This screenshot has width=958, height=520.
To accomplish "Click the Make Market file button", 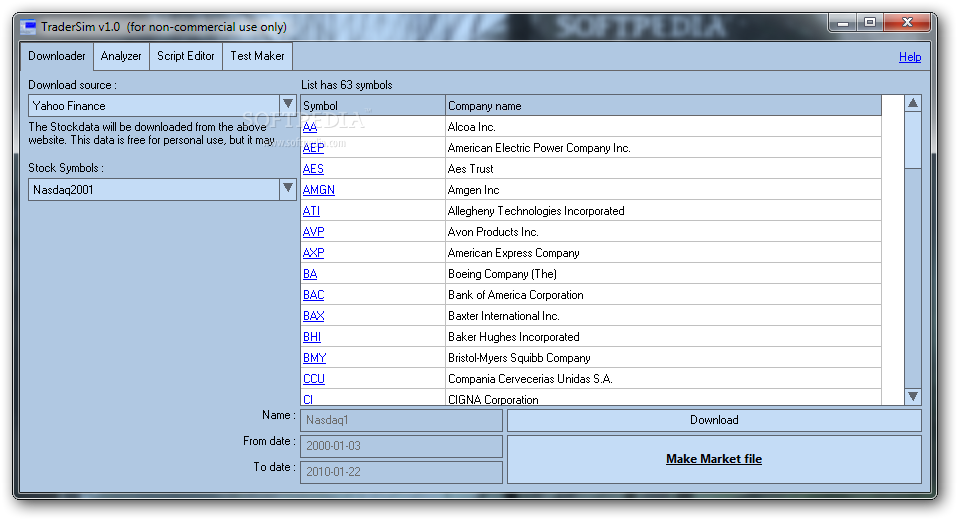I will point(714,460).
